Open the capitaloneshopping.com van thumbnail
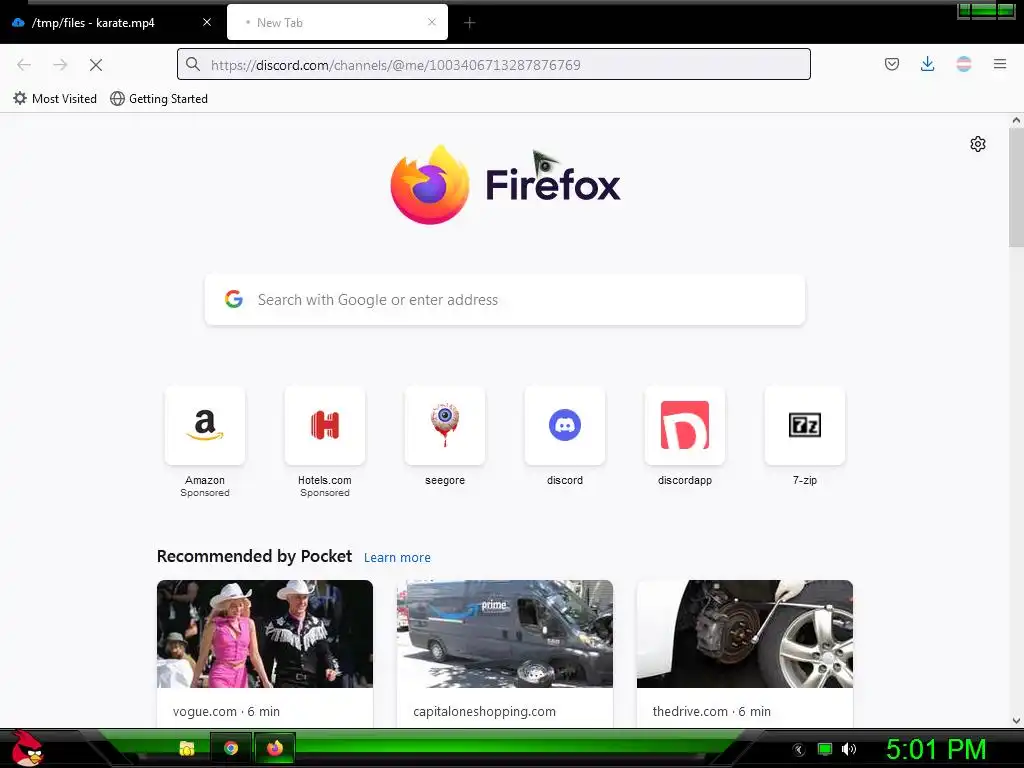The height and width of the screenshot is (768, 1024). pyautogui.click(x=505, y=633)
